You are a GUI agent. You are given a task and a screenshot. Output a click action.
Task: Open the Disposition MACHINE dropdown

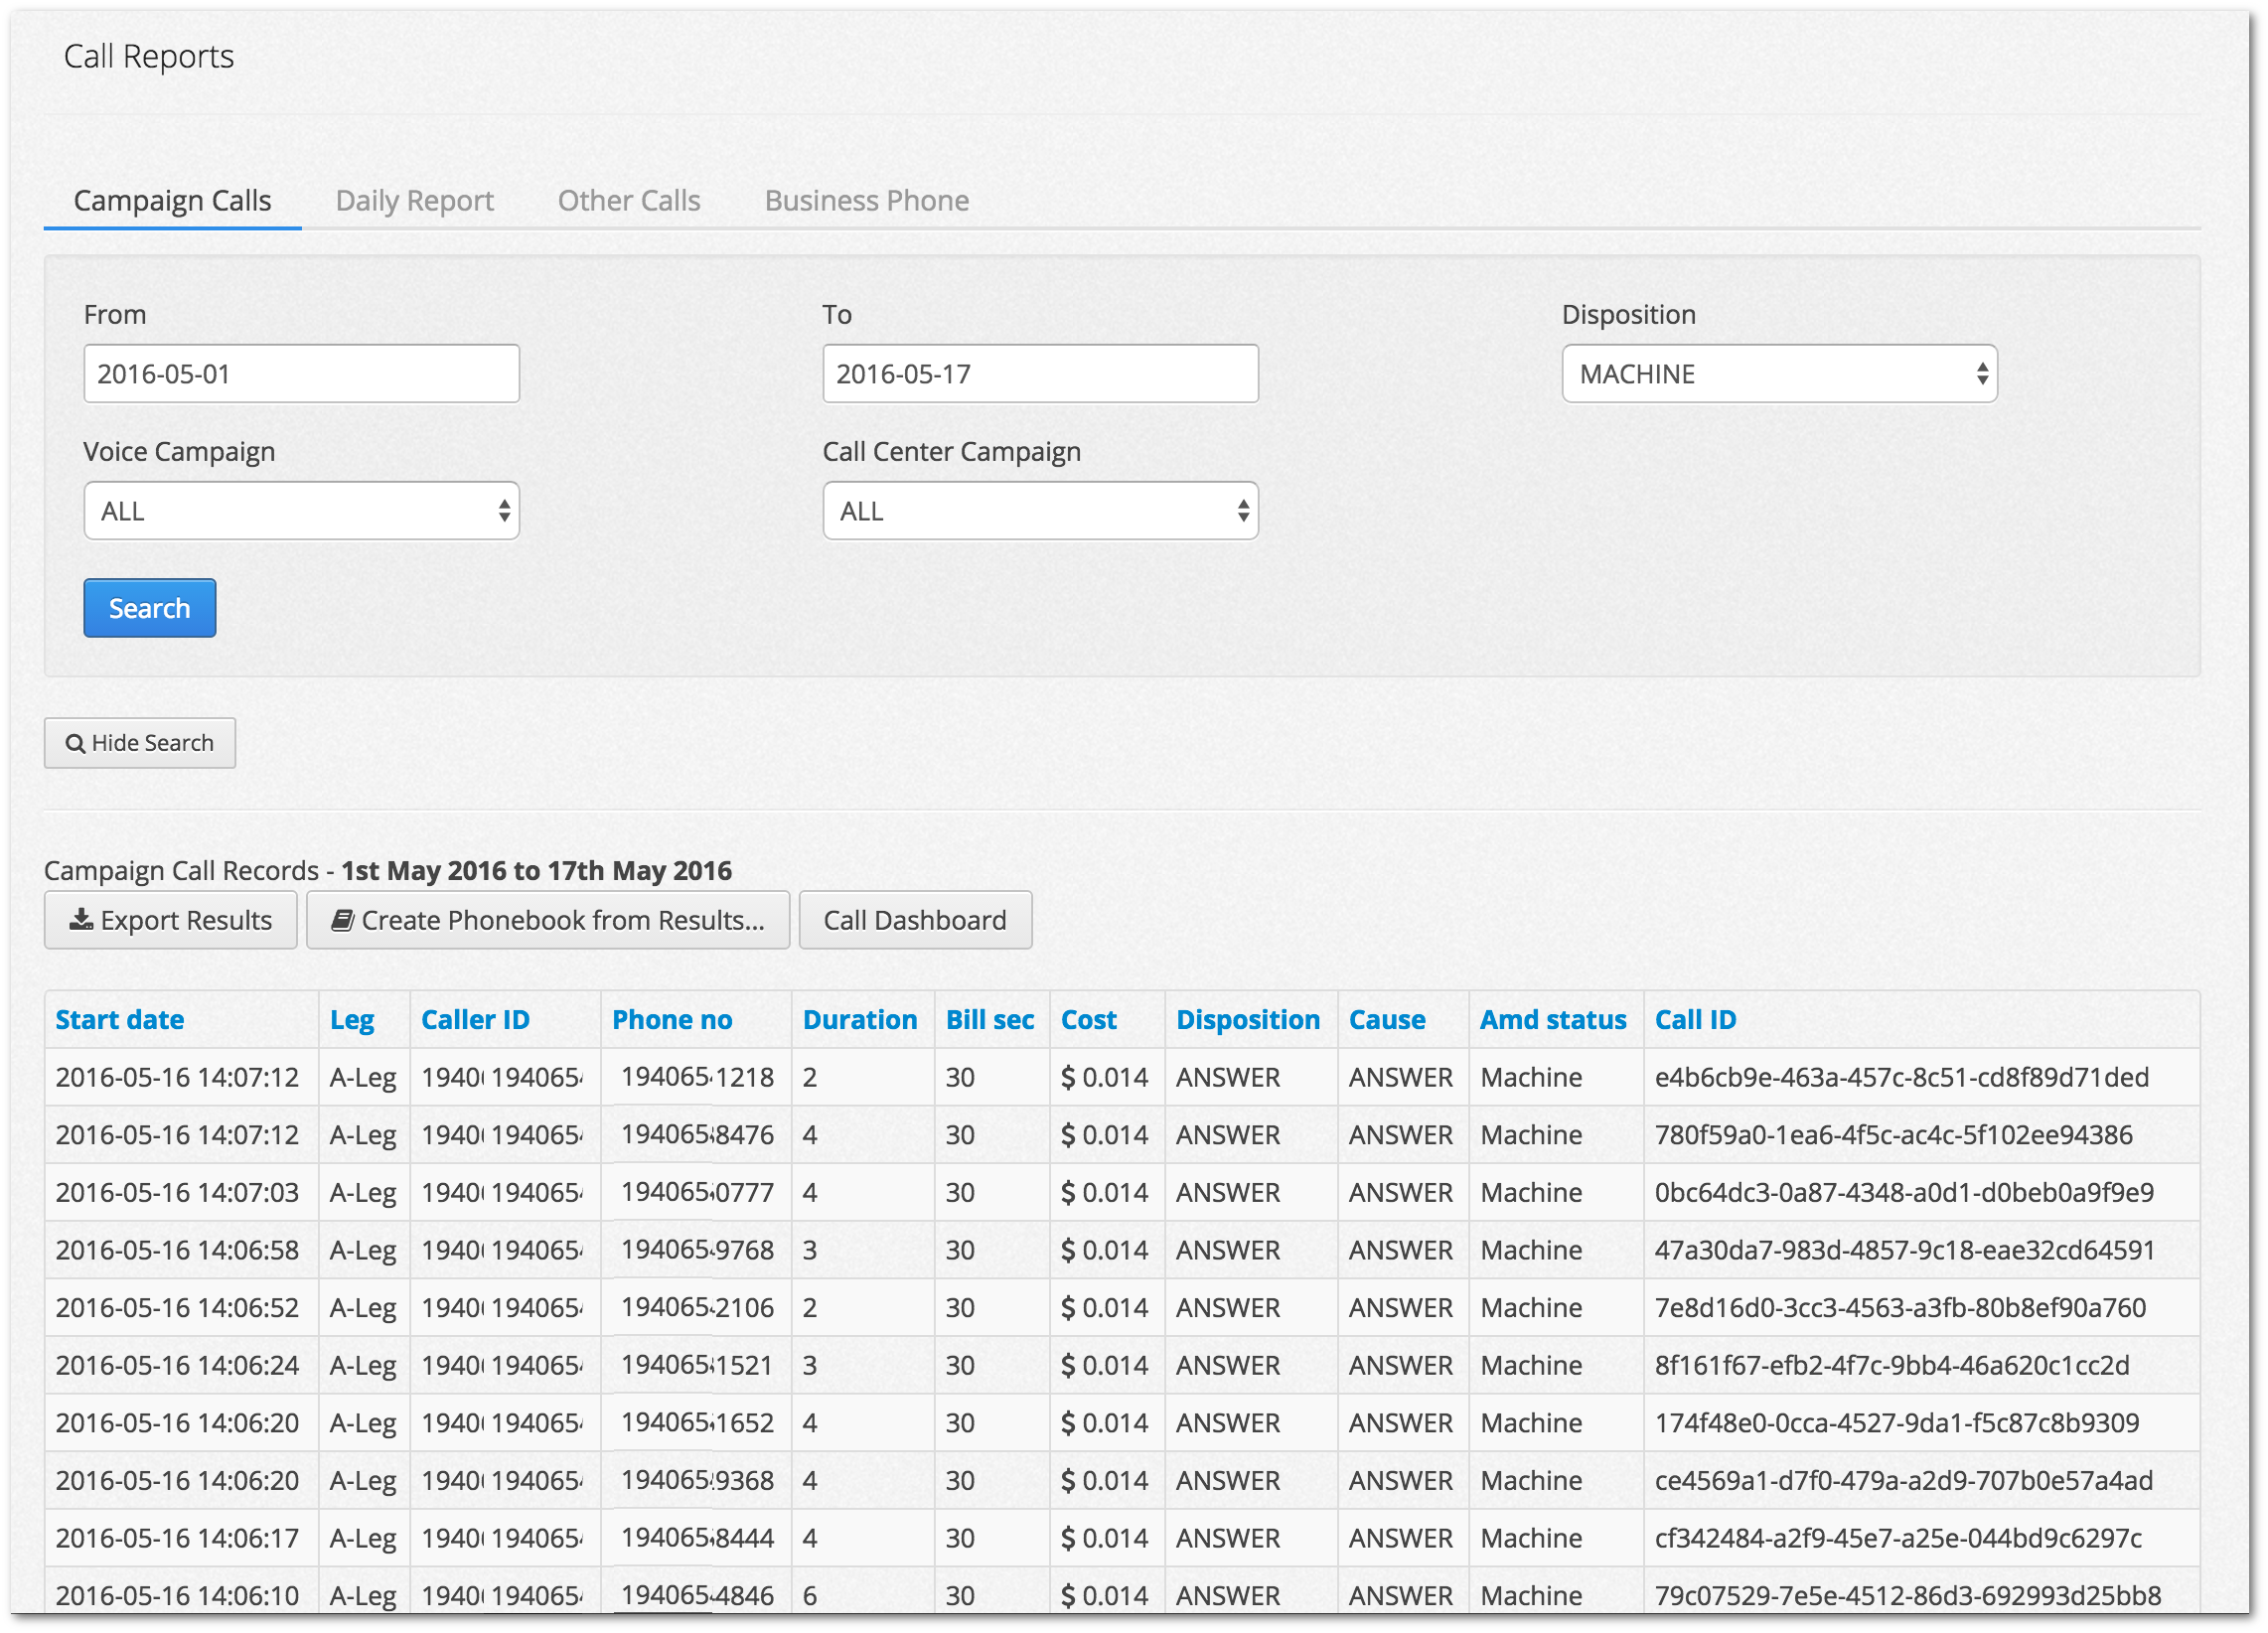(1779, 374)
